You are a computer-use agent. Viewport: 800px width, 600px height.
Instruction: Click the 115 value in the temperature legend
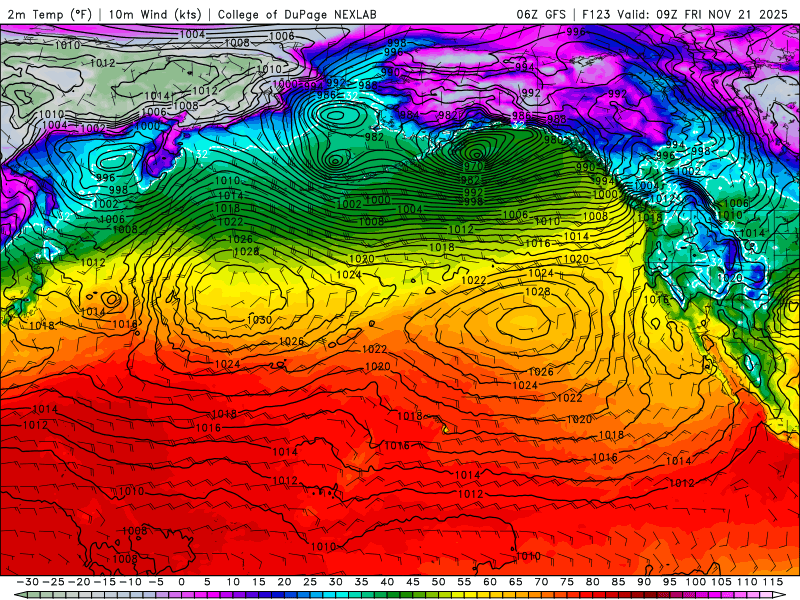pos(773,582)
